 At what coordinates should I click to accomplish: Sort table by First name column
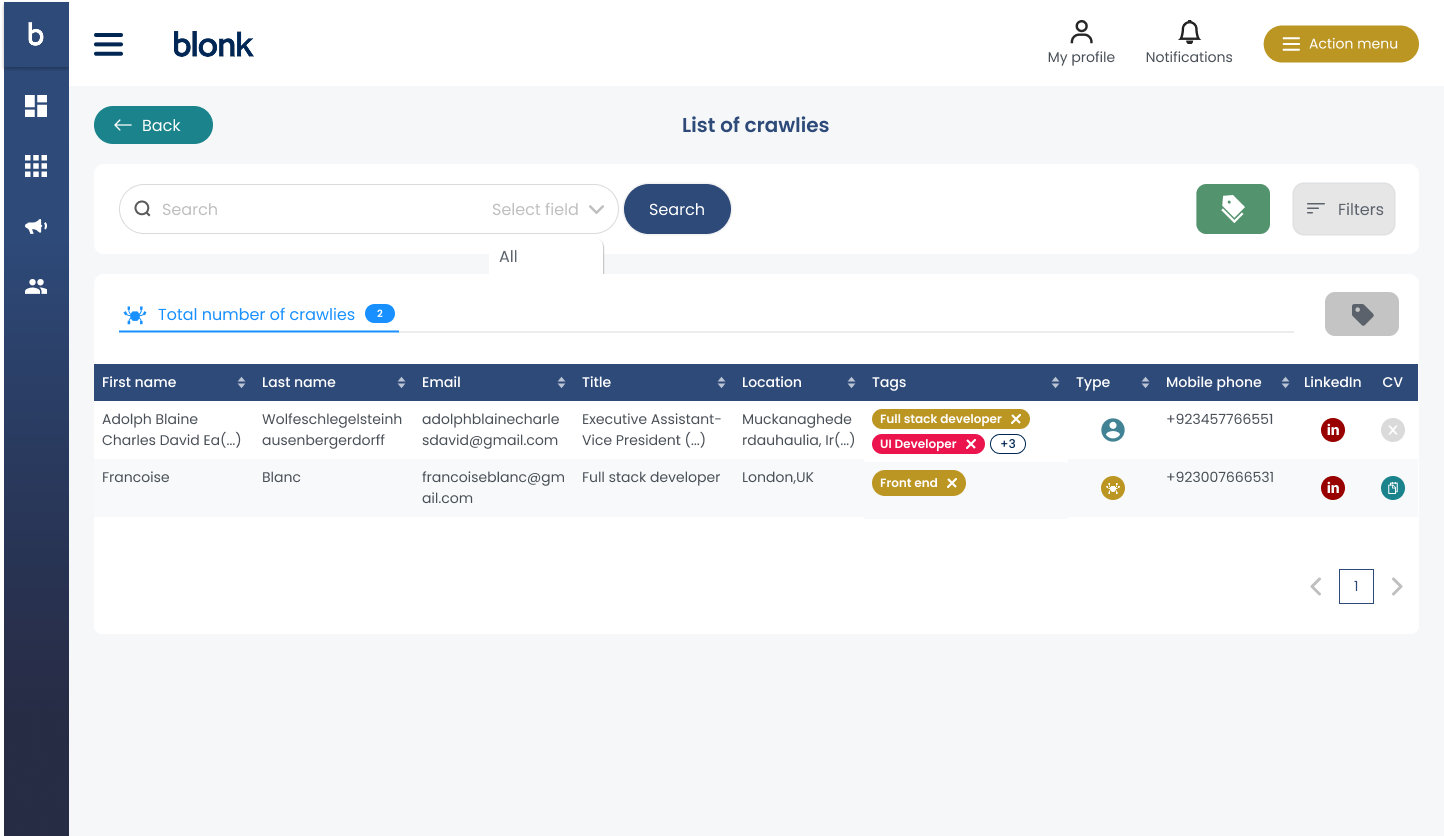[241, 383]
